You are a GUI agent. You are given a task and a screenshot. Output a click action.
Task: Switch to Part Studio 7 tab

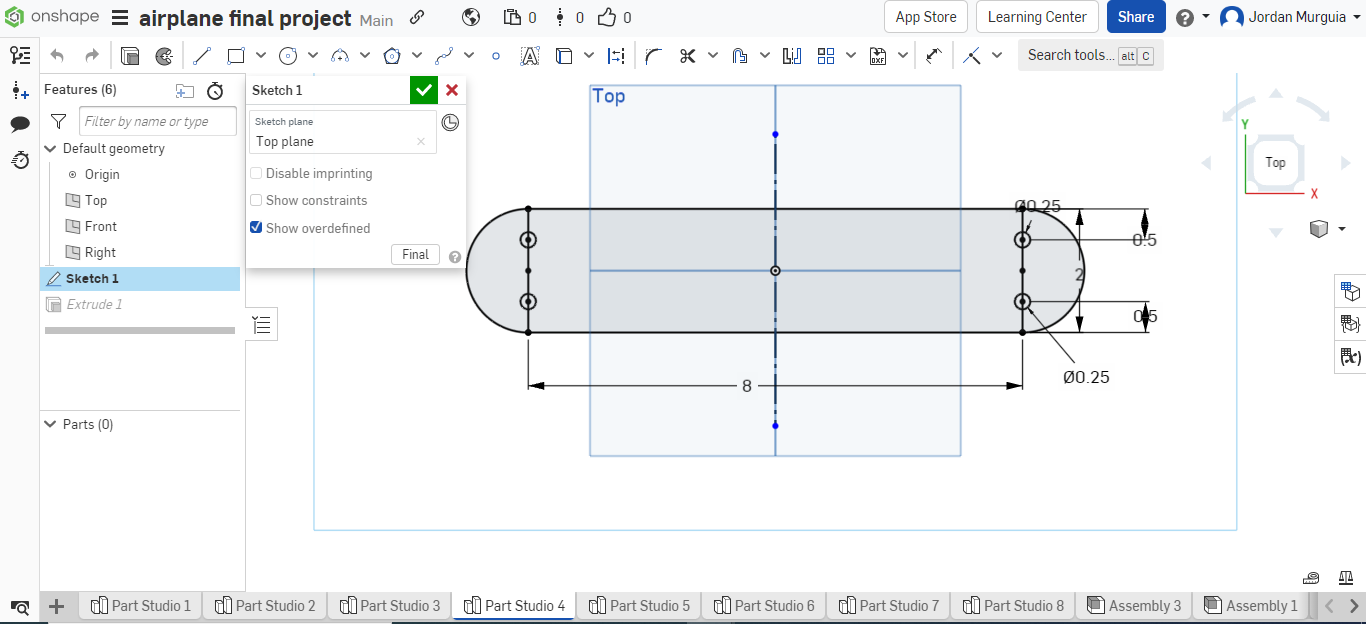pyautogui.click(x=888, y=605)
